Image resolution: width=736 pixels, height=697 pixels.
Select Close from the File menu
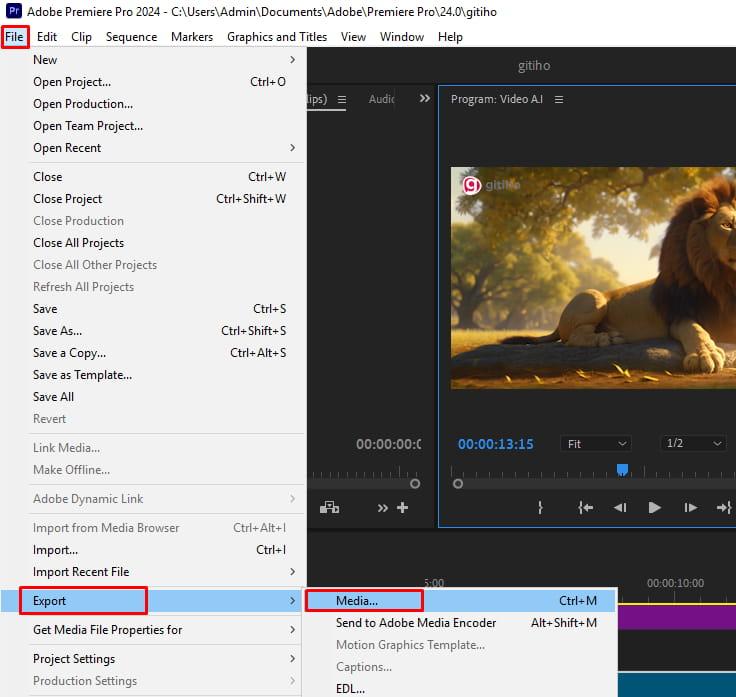pos(153,177)
